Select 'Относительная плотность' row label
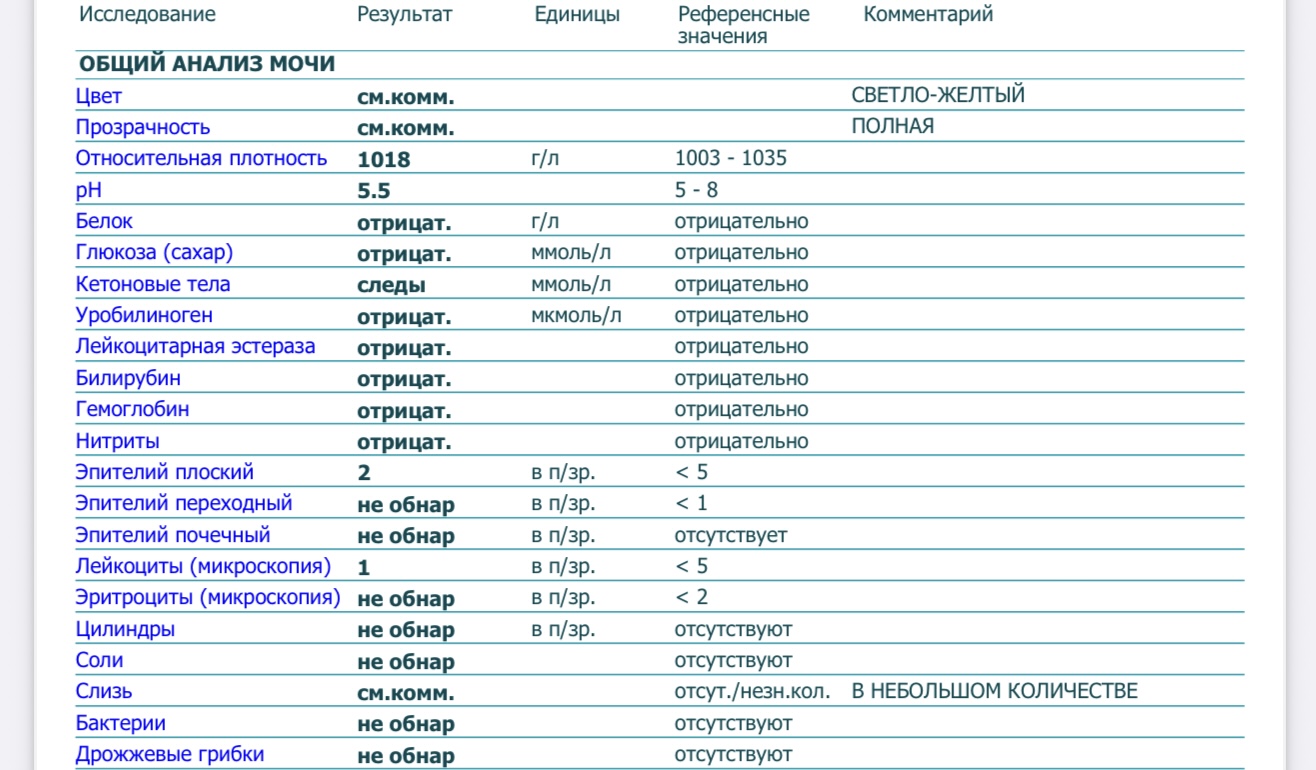The width and height of the screenshot is (1316, 770). (x=201, y=158)
